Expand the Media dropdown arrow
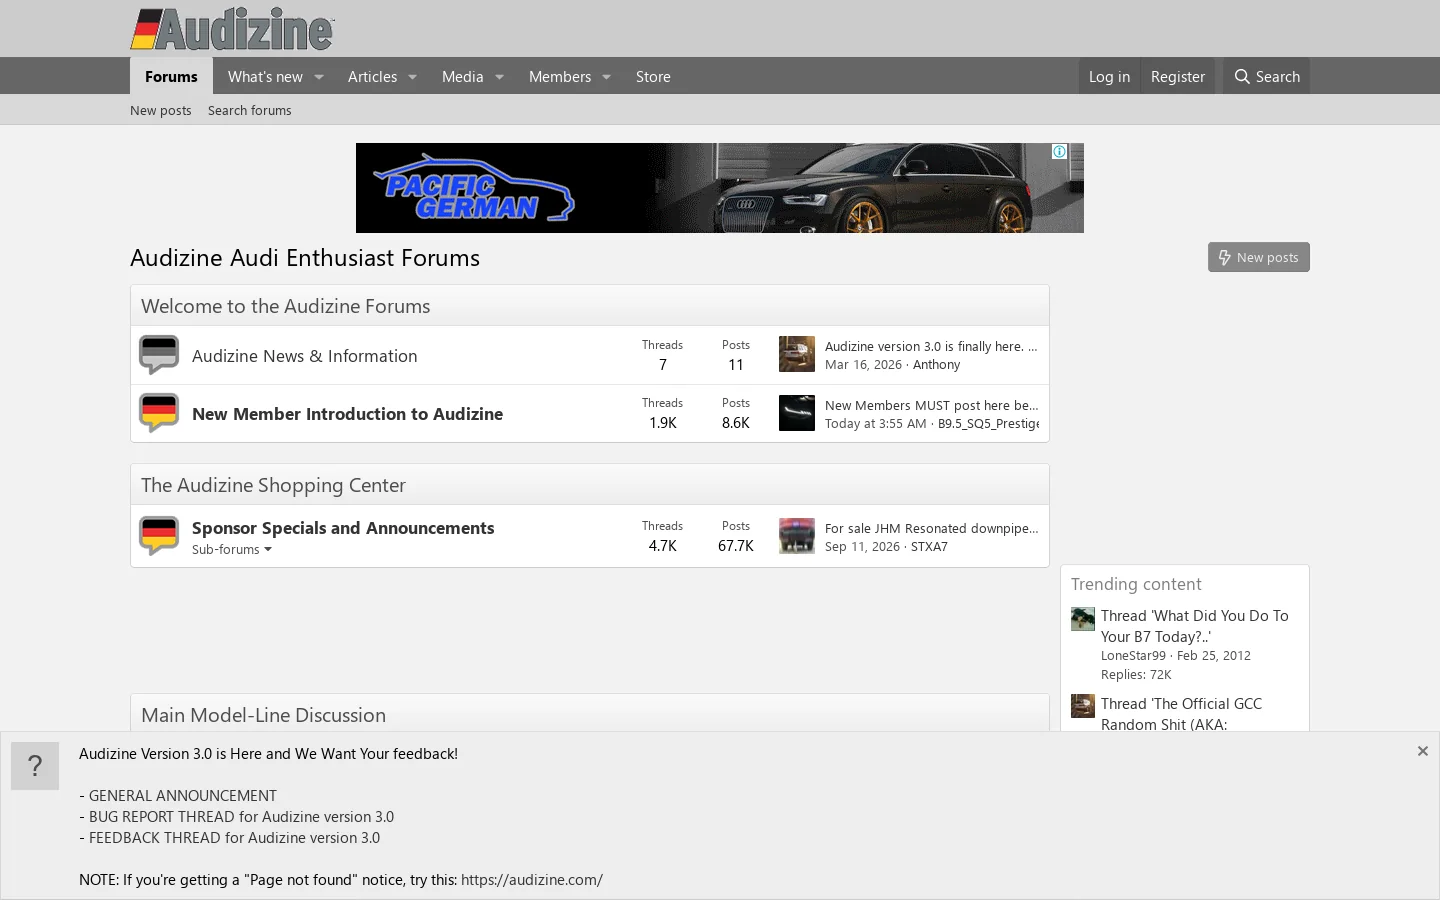1440x900 pixels. coord(499,77)
